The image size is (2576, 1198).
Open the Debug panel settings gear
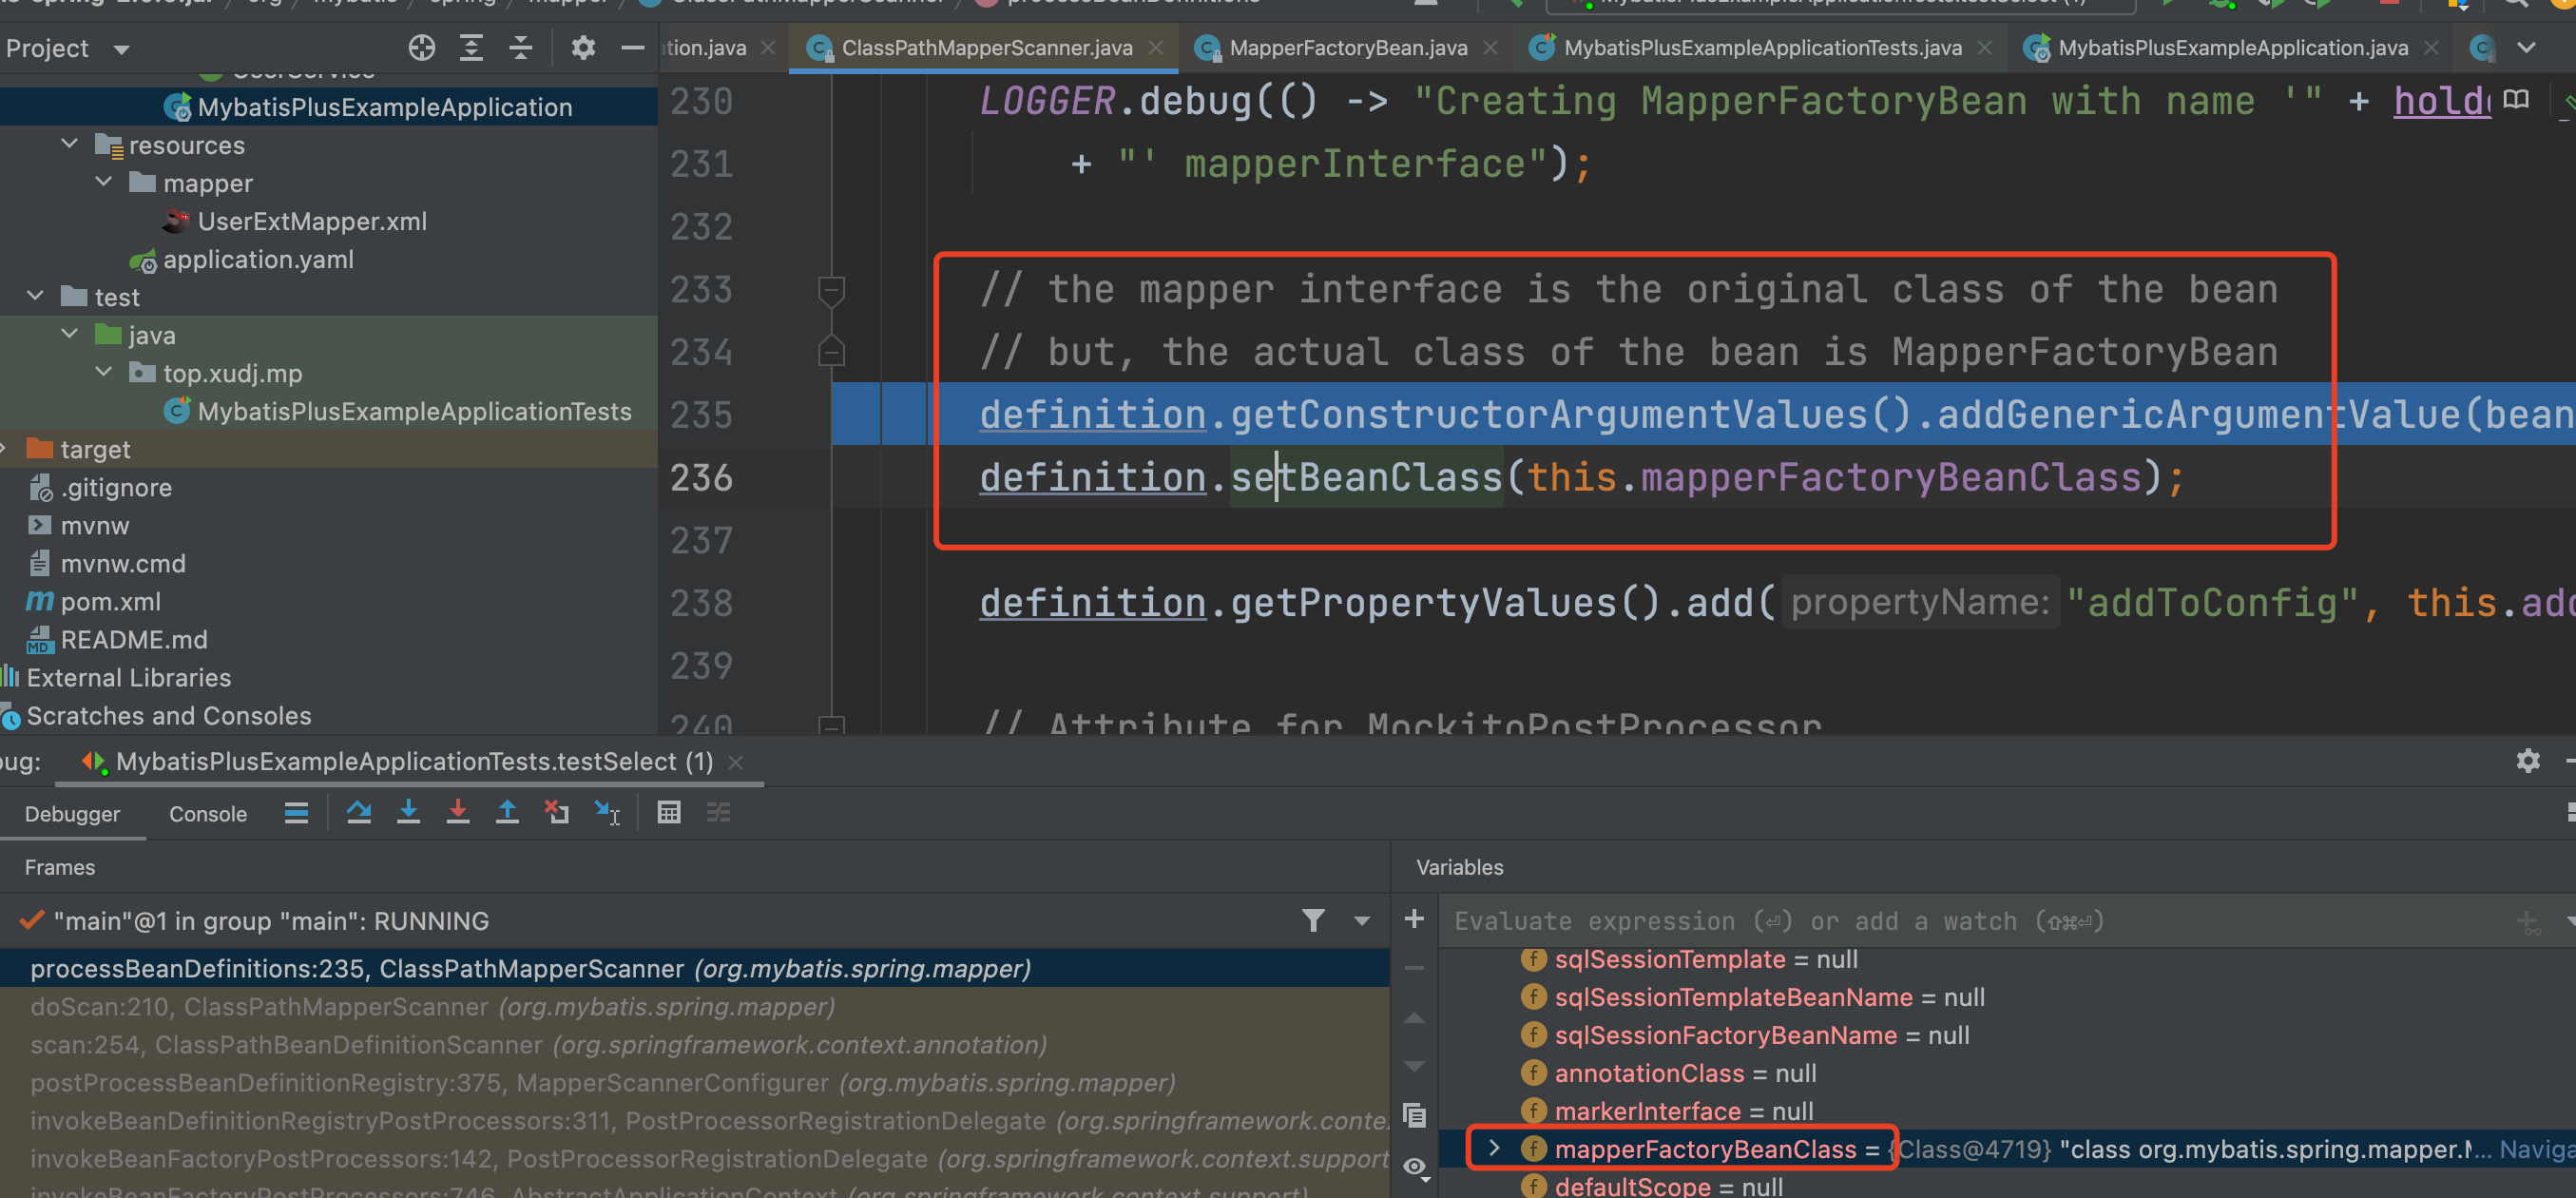coord(2528,761)
